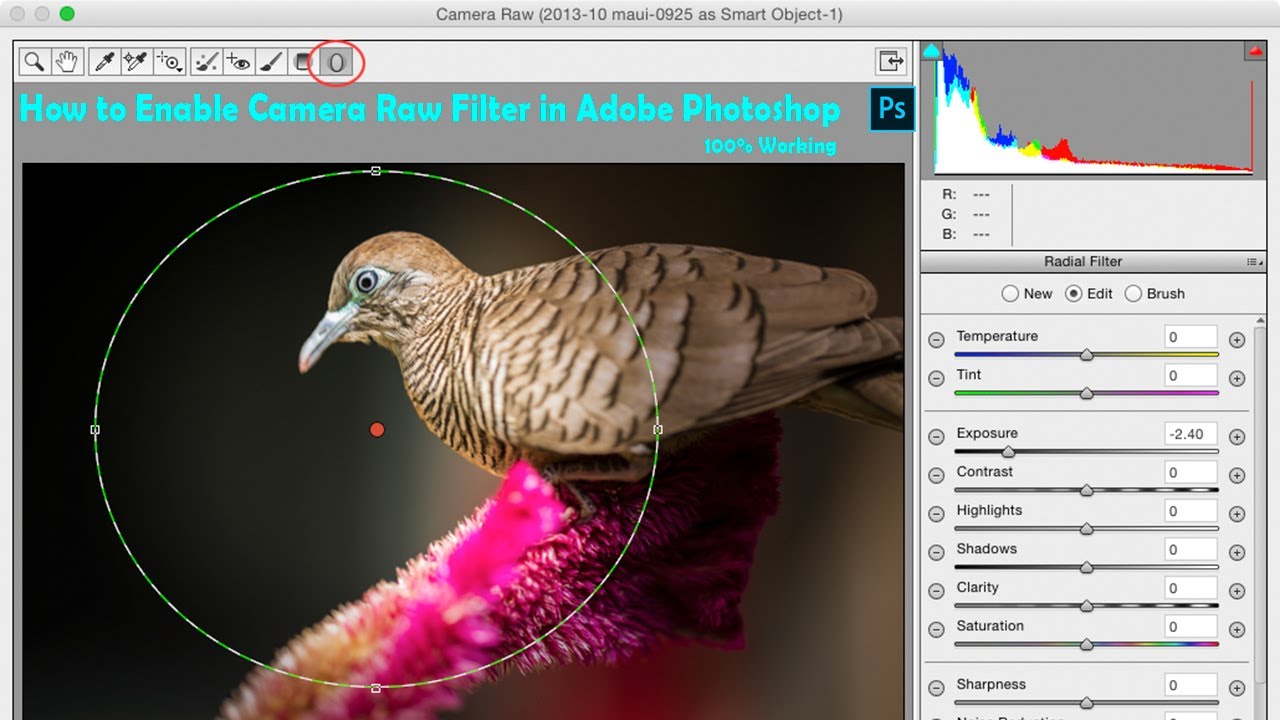Click the Saturation slider handle
This screenshot has height=720, width=1280.
pos(1087,645)
